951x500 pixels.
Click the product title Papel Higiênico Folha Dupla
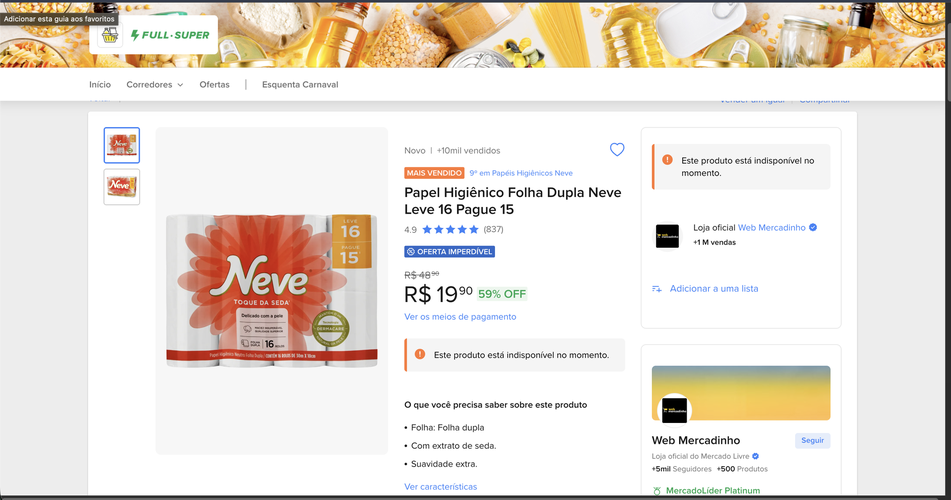tap(513, 201)
